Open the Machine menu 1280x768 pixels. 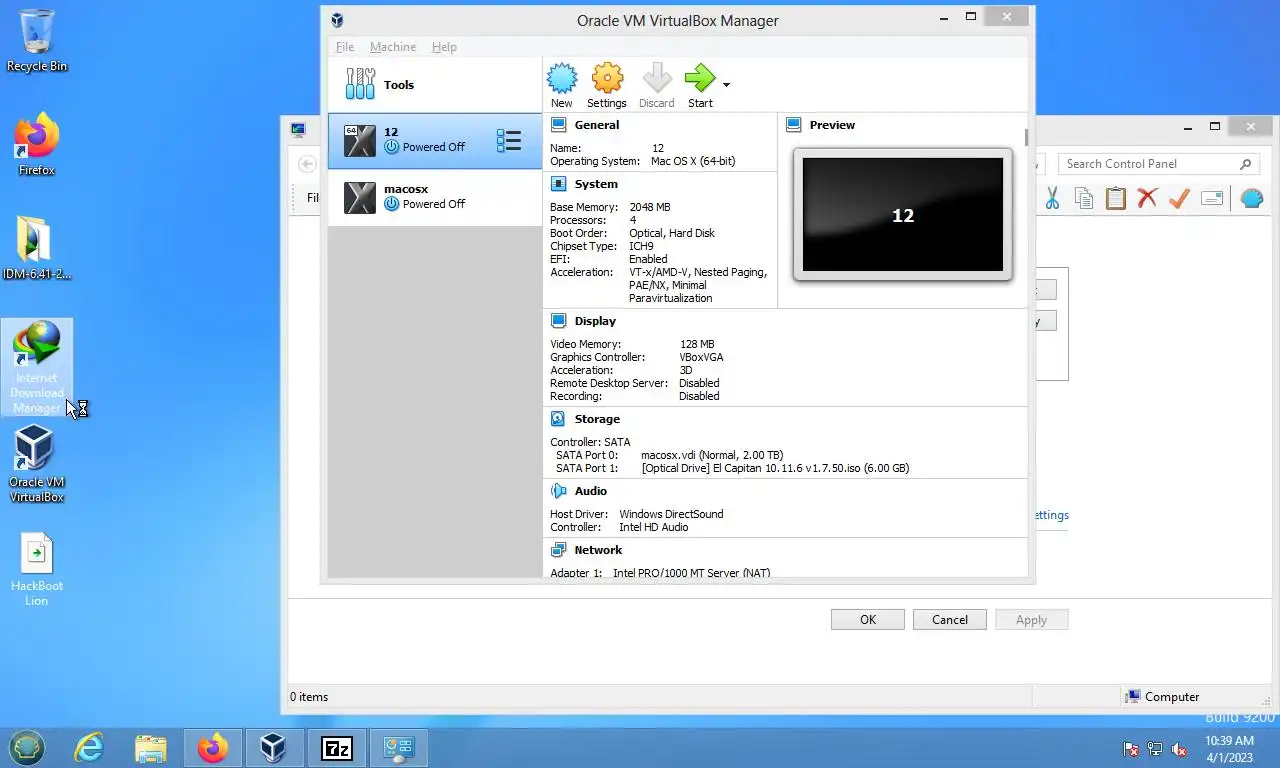click(393, 47)
